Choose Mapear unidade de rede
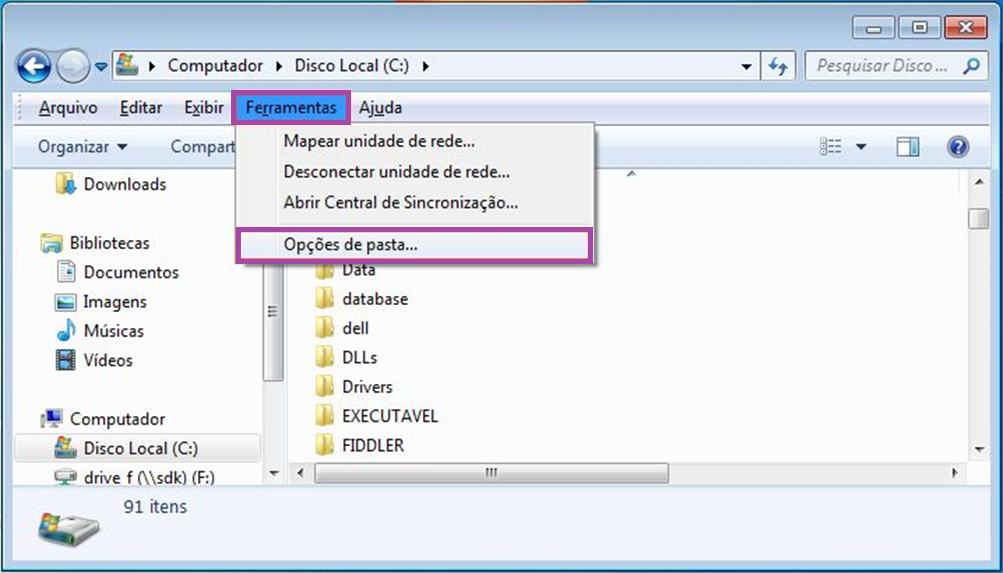The width and height of the screenshot is (1003, 573). pos(415,140)
